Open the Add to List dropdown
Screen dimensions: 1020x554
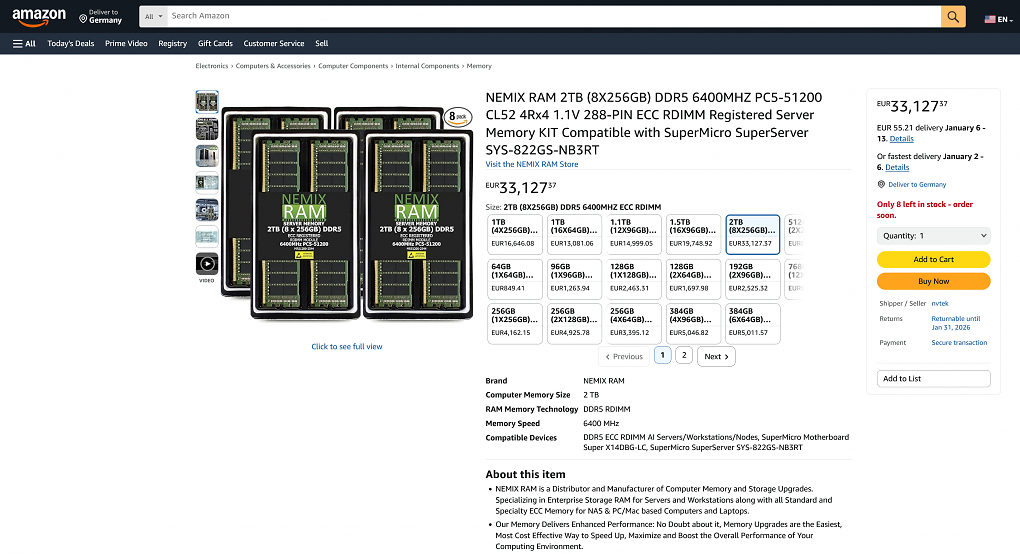coord(933,378)
